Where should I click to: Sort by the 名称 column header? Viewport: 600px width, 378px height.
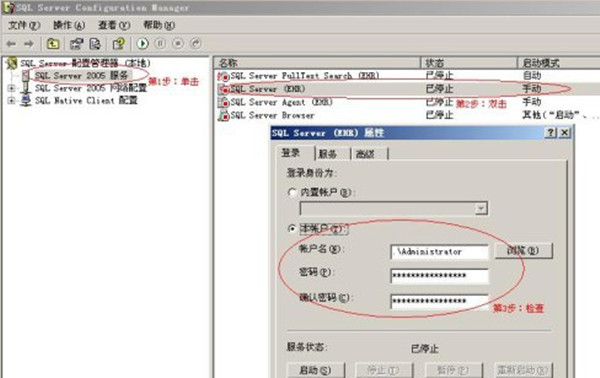tap(317, 63)
